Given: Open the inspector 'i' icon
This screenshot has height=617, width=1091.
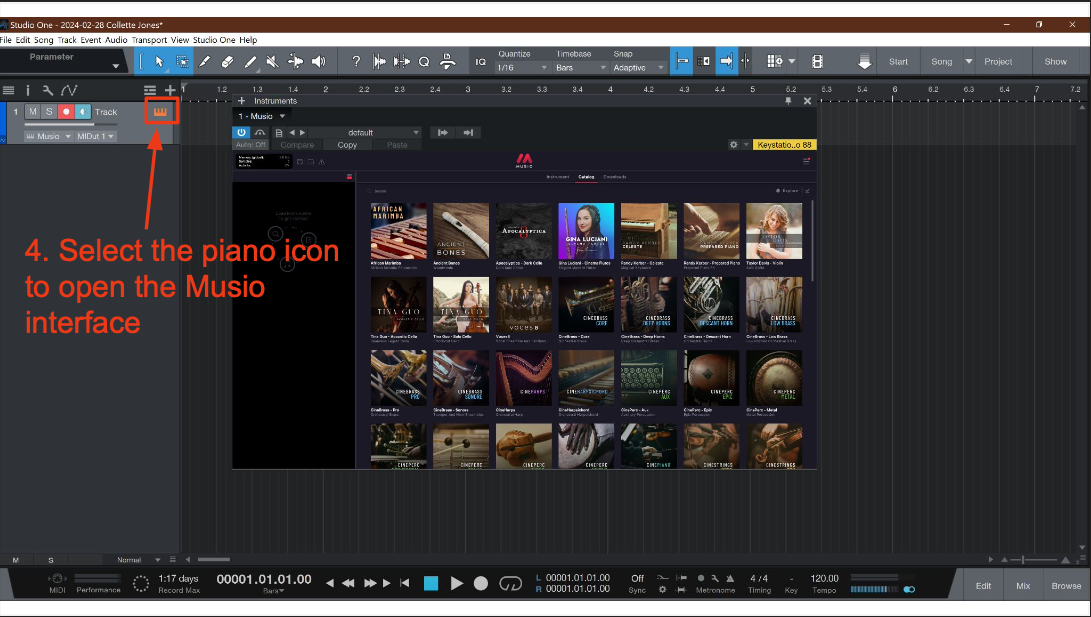Looking at the screenshot, I should tap(28, 90).
